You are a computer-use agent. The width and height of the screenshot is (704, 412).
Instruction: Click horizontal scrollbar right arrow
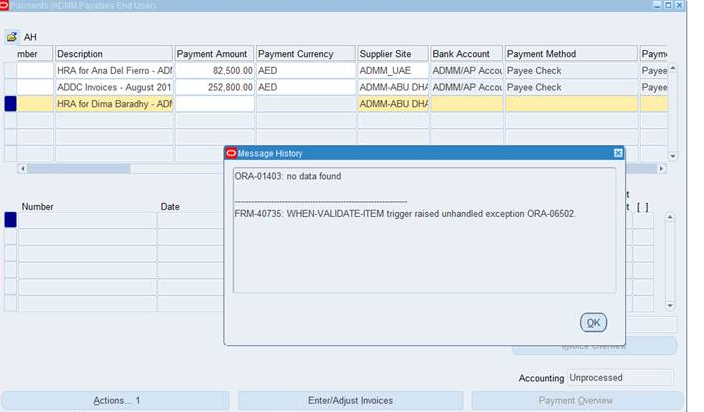pyautogui.click(x=661, y=169)
